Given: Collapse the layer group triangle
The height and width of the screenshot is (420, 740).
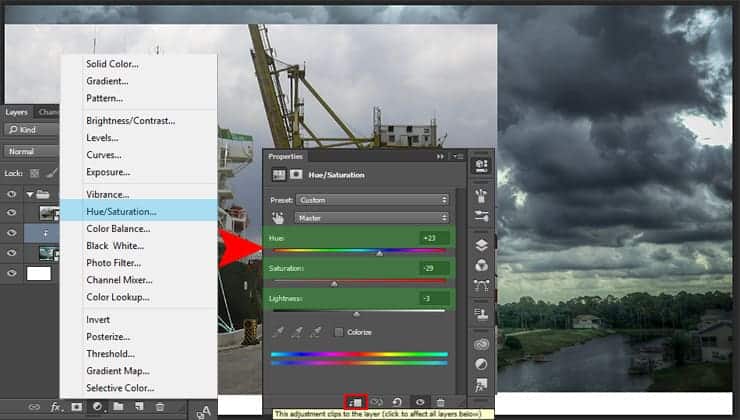Looking at the screenshot, I should 30,194.
